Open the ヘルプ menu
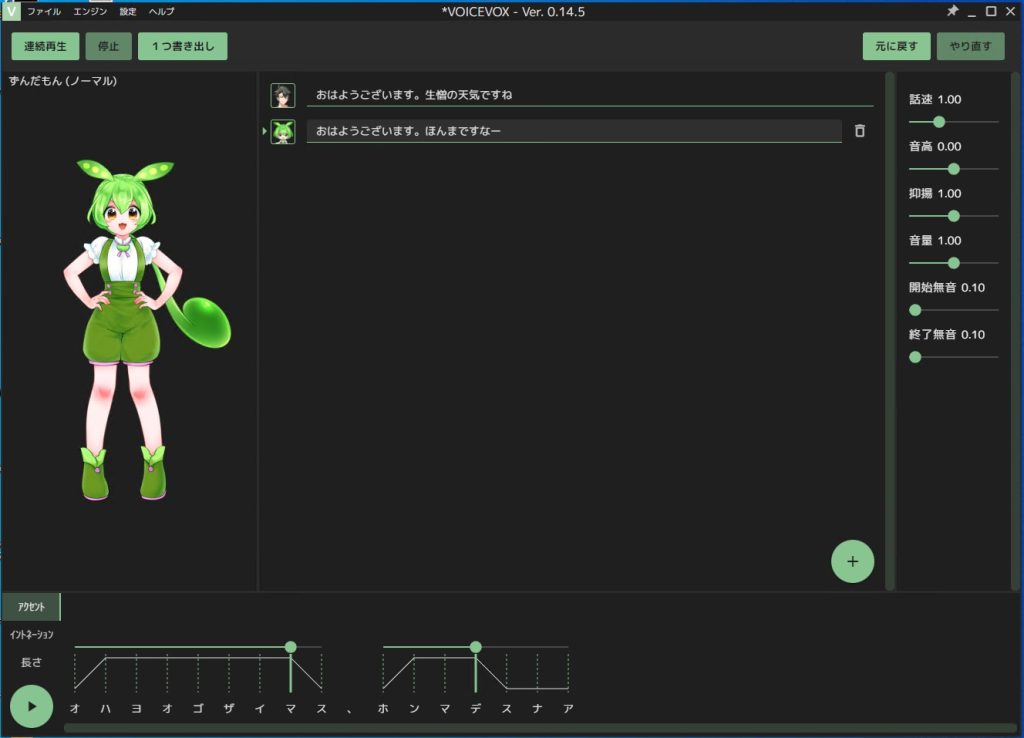This screenshot has width=1024, height=738. click(161, 12)
